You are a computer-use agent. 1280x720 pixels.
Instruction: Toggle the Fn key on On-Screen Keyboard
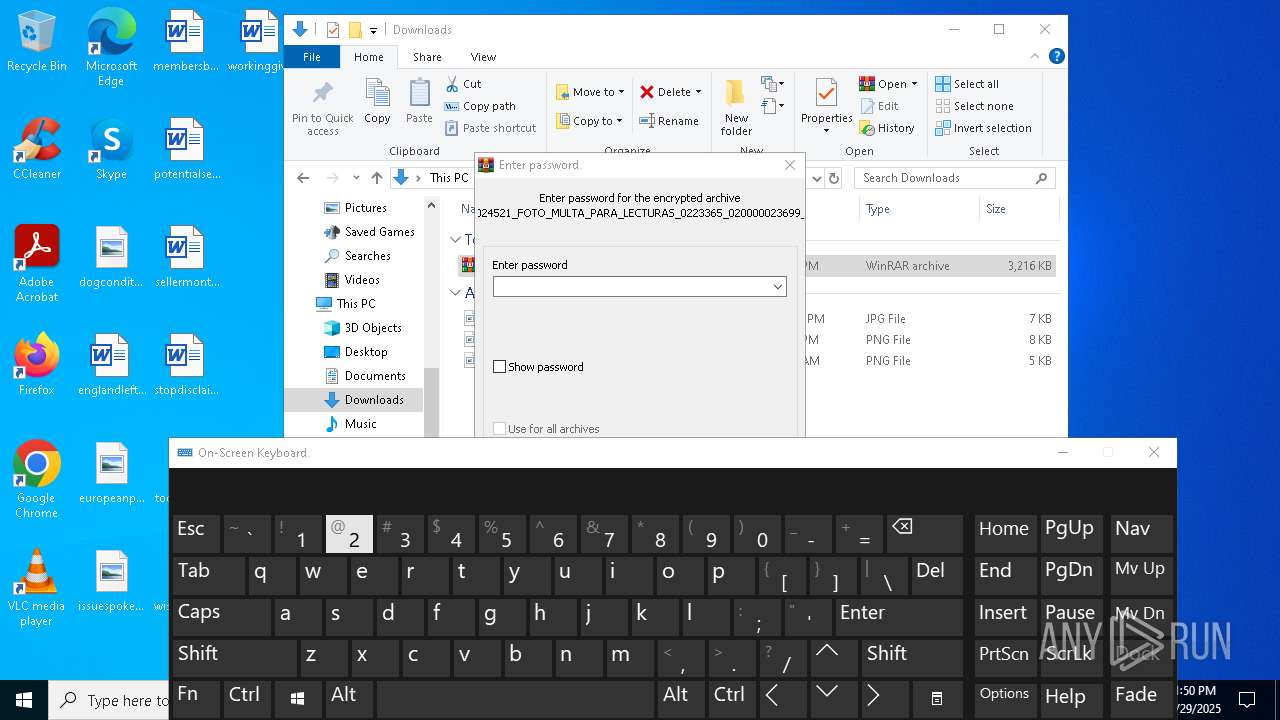click(x=196, y=699)
